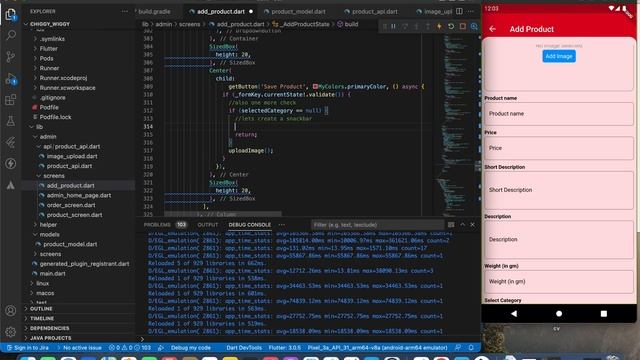Expand the Flutter folder
Viewport: 640px width, 360px height.
pyautogui.click(x=49, y=49)
